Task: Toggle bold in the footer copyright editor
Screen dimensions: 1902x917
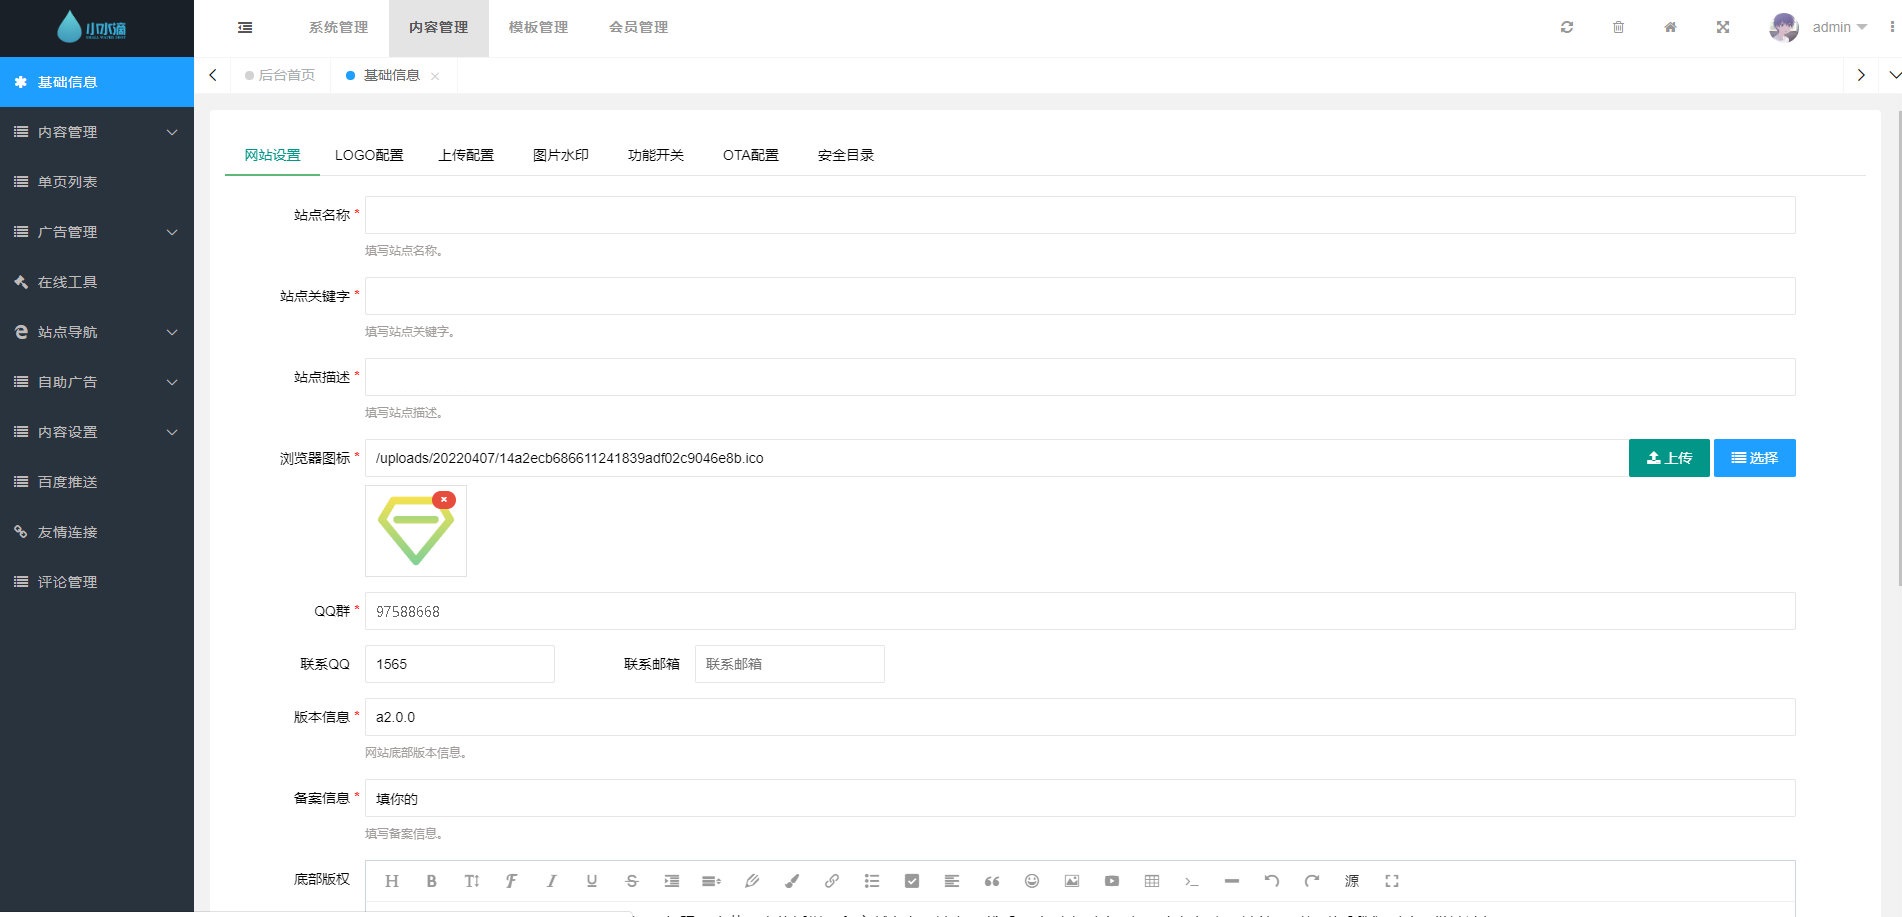Action: 432,881
